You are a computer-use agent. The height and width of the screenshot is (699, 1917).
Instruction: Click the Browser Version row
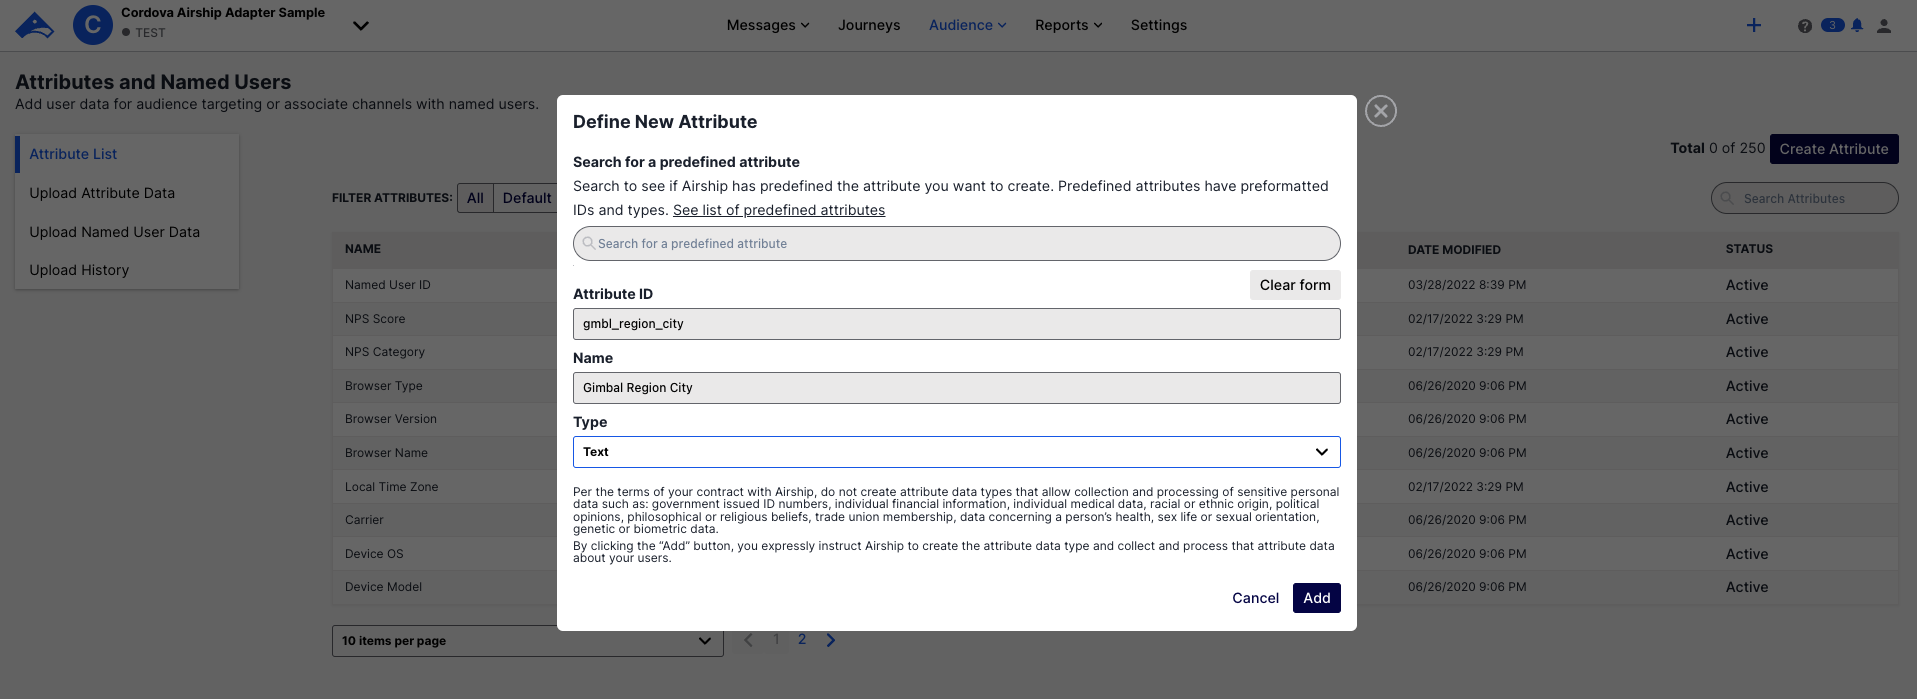pos(1115,419)
